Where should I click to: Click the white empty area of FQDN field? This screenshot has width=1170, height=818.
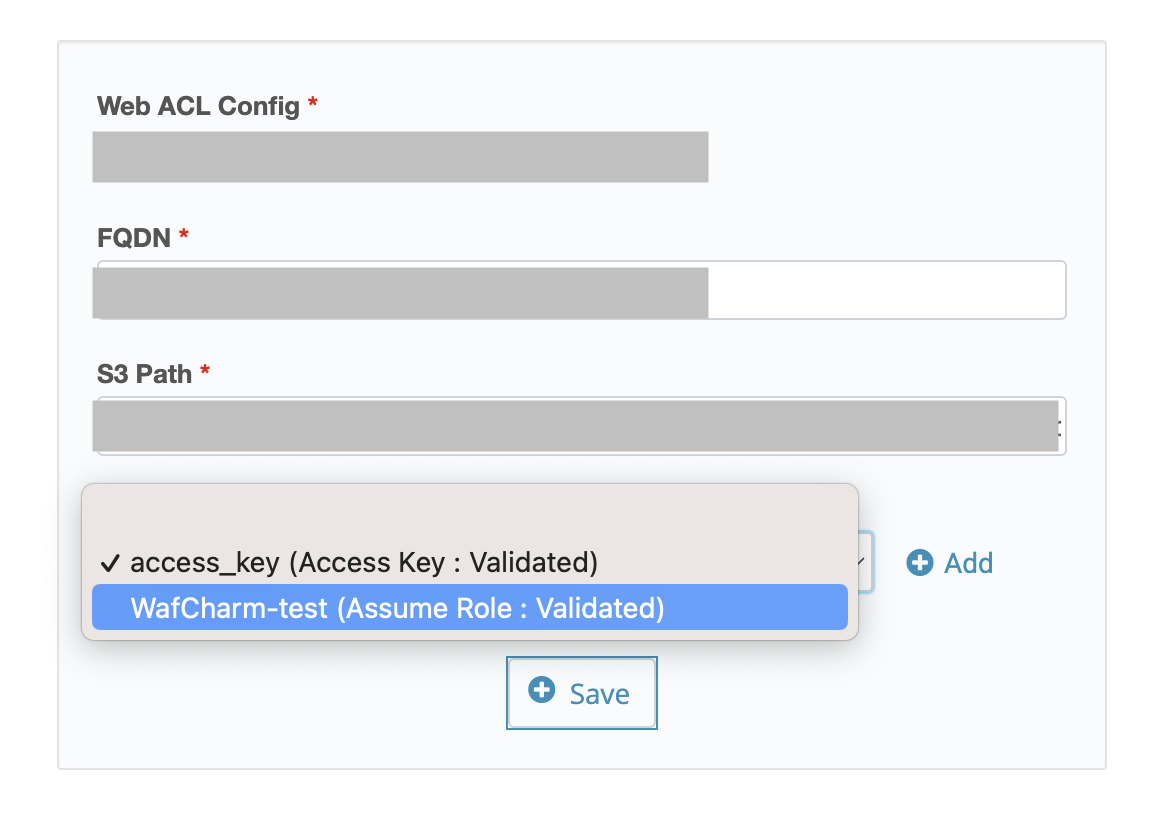click(886, 290)
